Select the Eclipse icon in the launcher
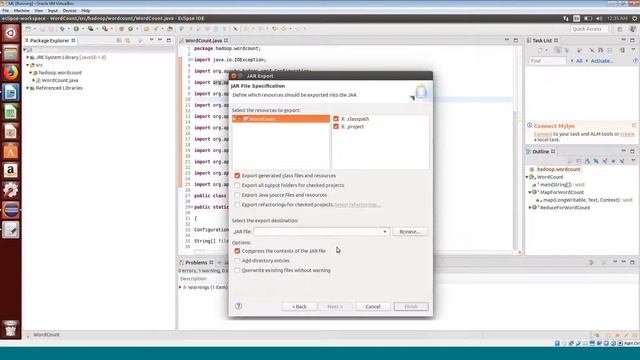The height and width of the screenshot is (360, 640). 11,210
